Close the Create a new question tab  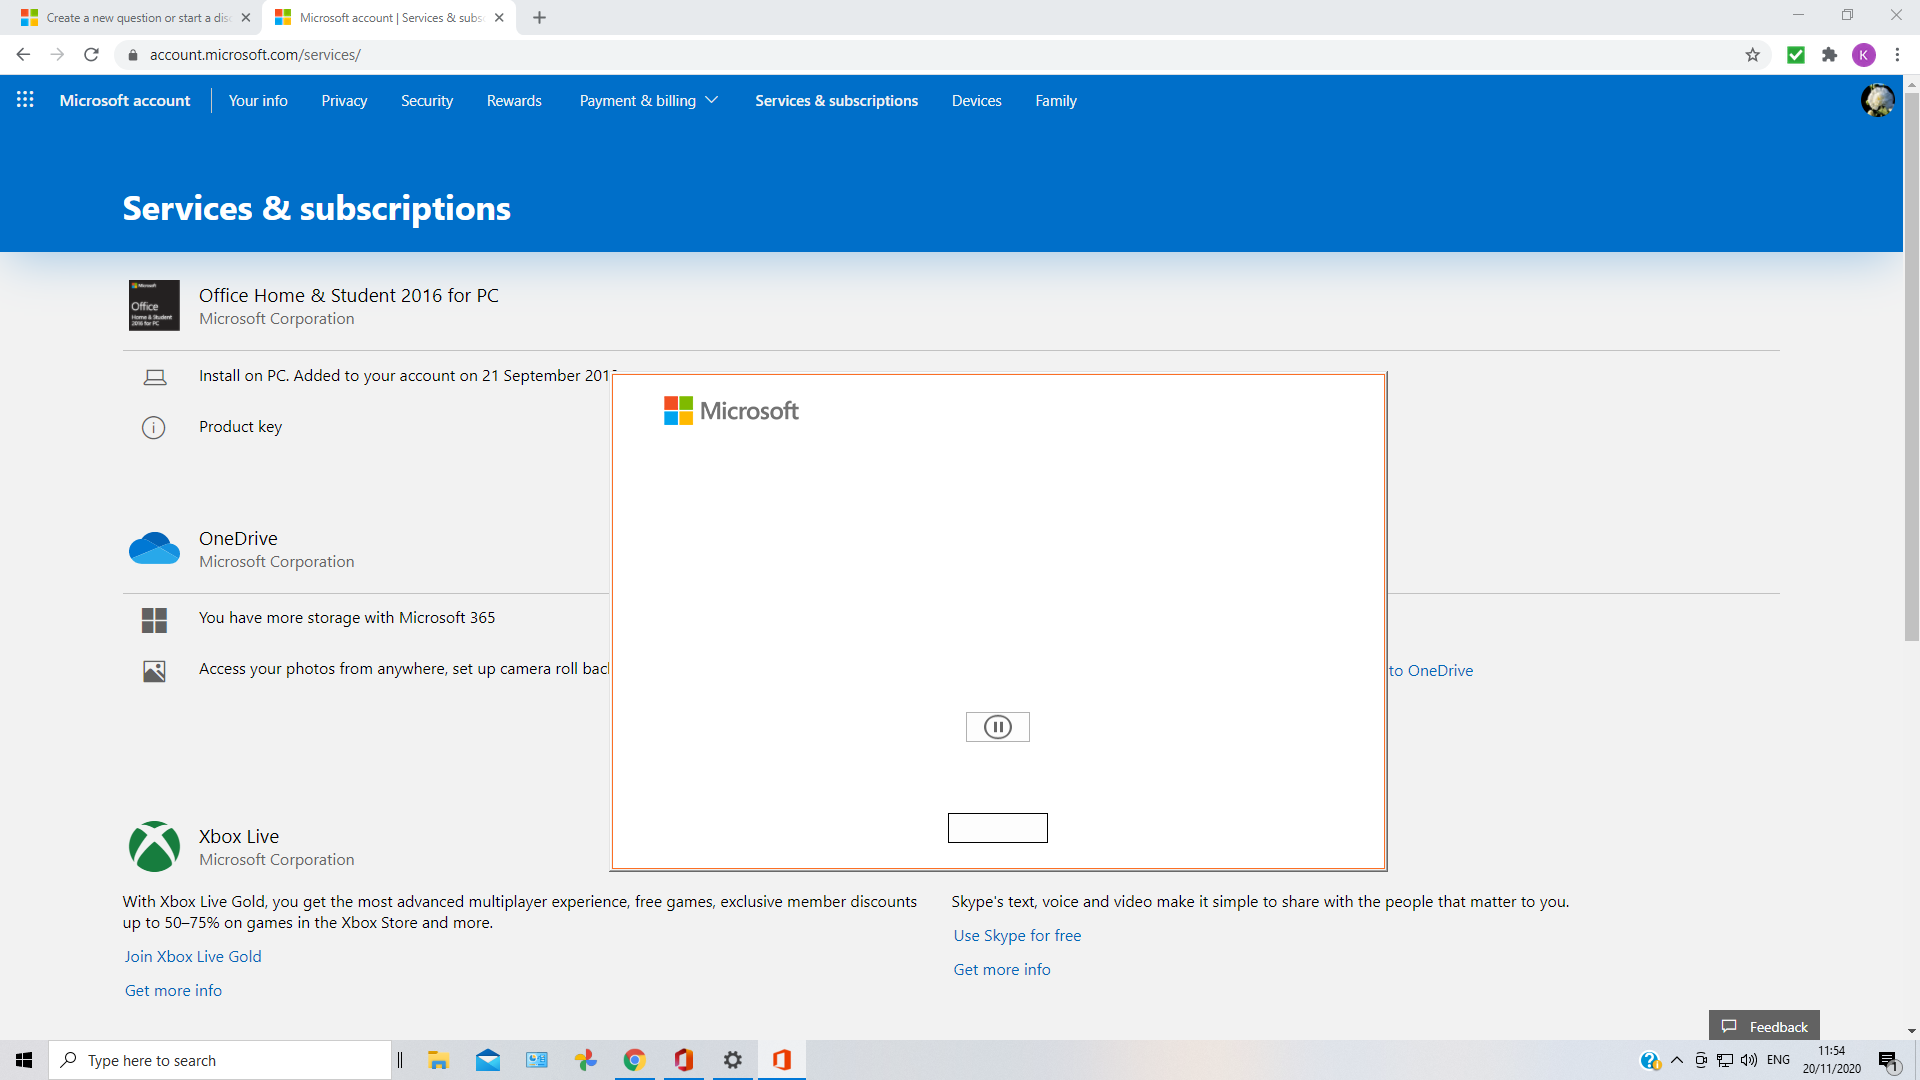tap(246, 17)
